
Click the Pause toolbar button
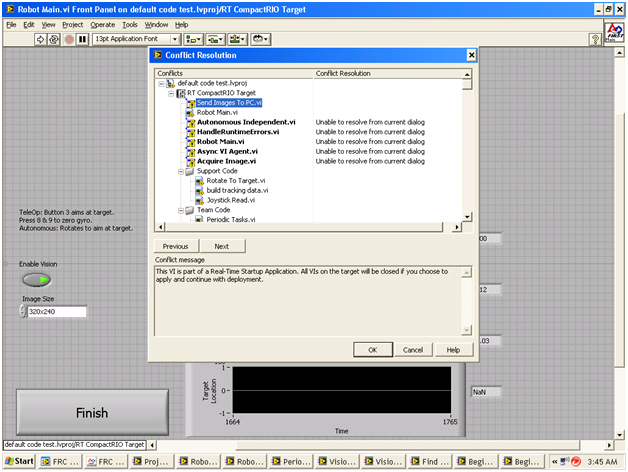pyautogui.click(x=83, y=39)
